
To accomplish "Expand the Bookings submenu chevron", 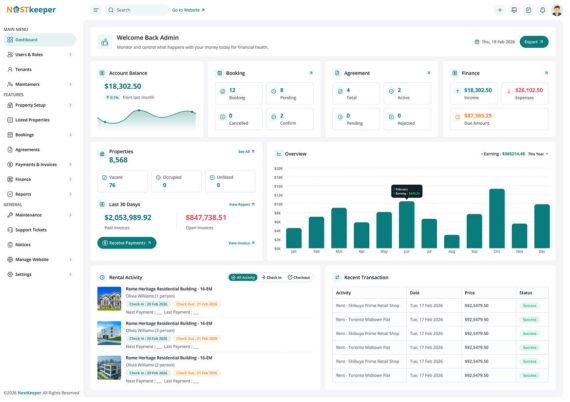I will [70, 135].
